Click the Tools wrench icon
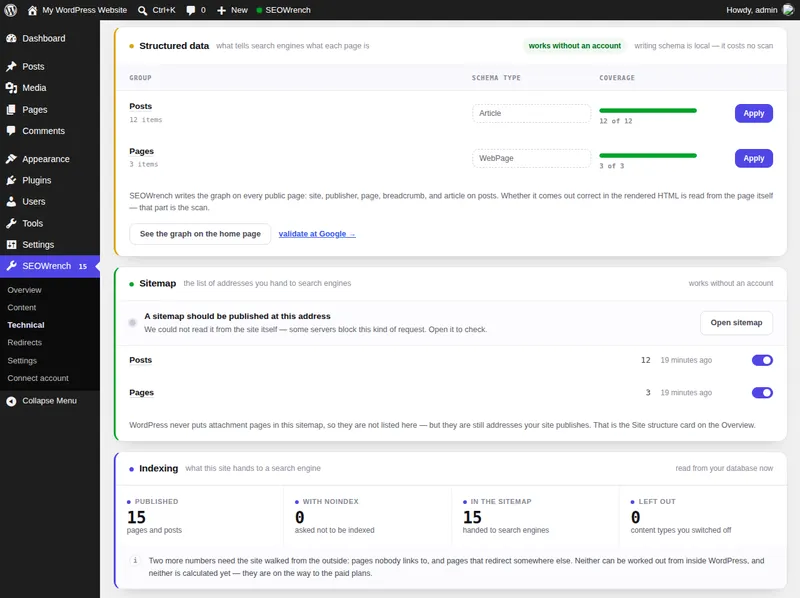Image resolution: width=800 pixels, height=598 pixels. pos(11,223)
